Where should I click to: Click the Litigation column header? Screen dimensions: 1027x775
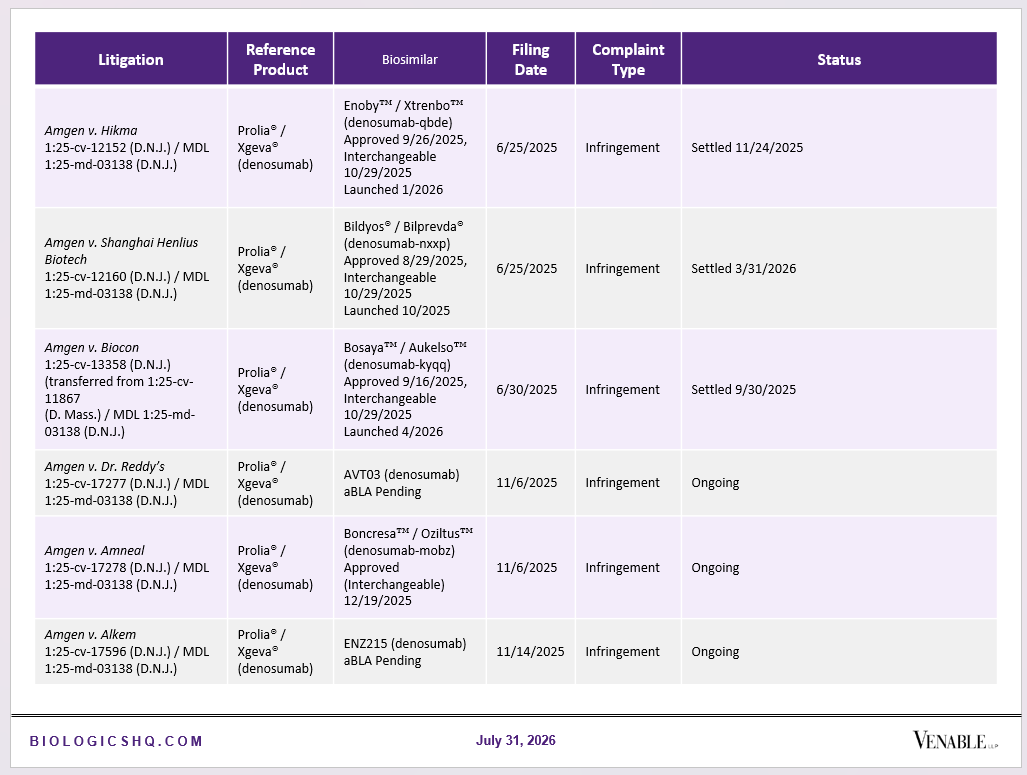tap(131, 59)
